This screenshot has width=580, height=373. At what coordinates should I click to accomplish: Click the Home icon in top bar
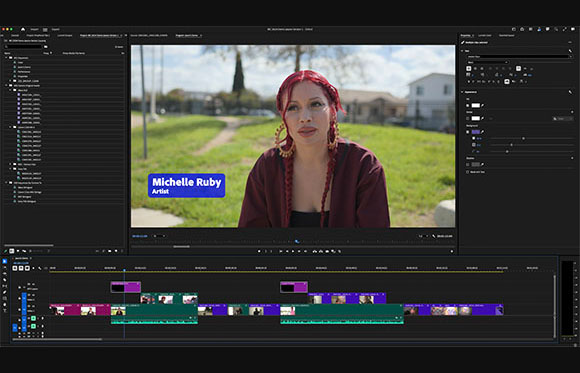point(23,29)
